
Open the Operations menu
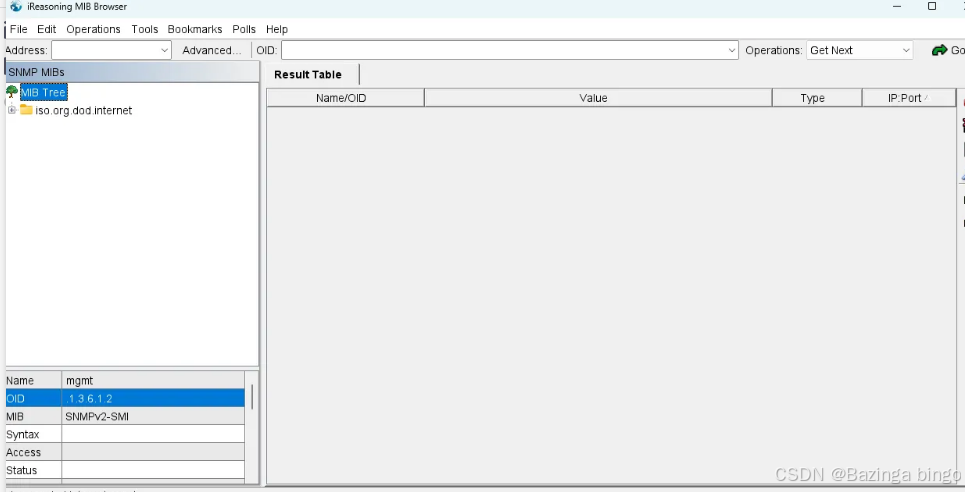94,29
